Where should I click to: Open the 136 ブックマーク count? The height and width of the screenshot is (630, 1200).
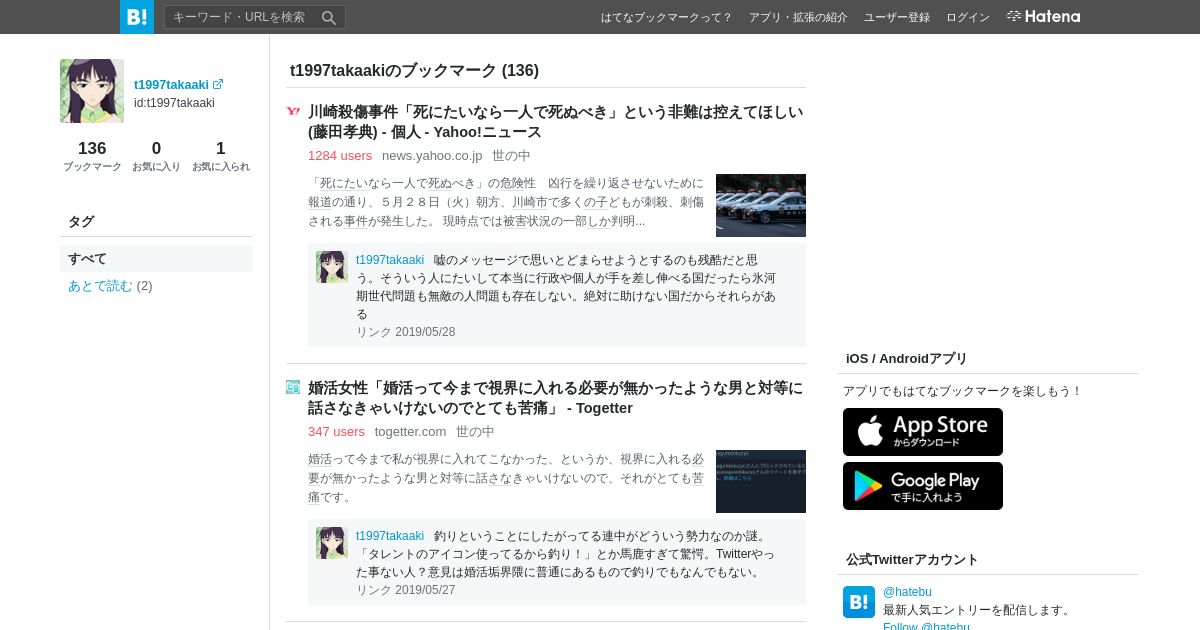click(x=92, y=156)
